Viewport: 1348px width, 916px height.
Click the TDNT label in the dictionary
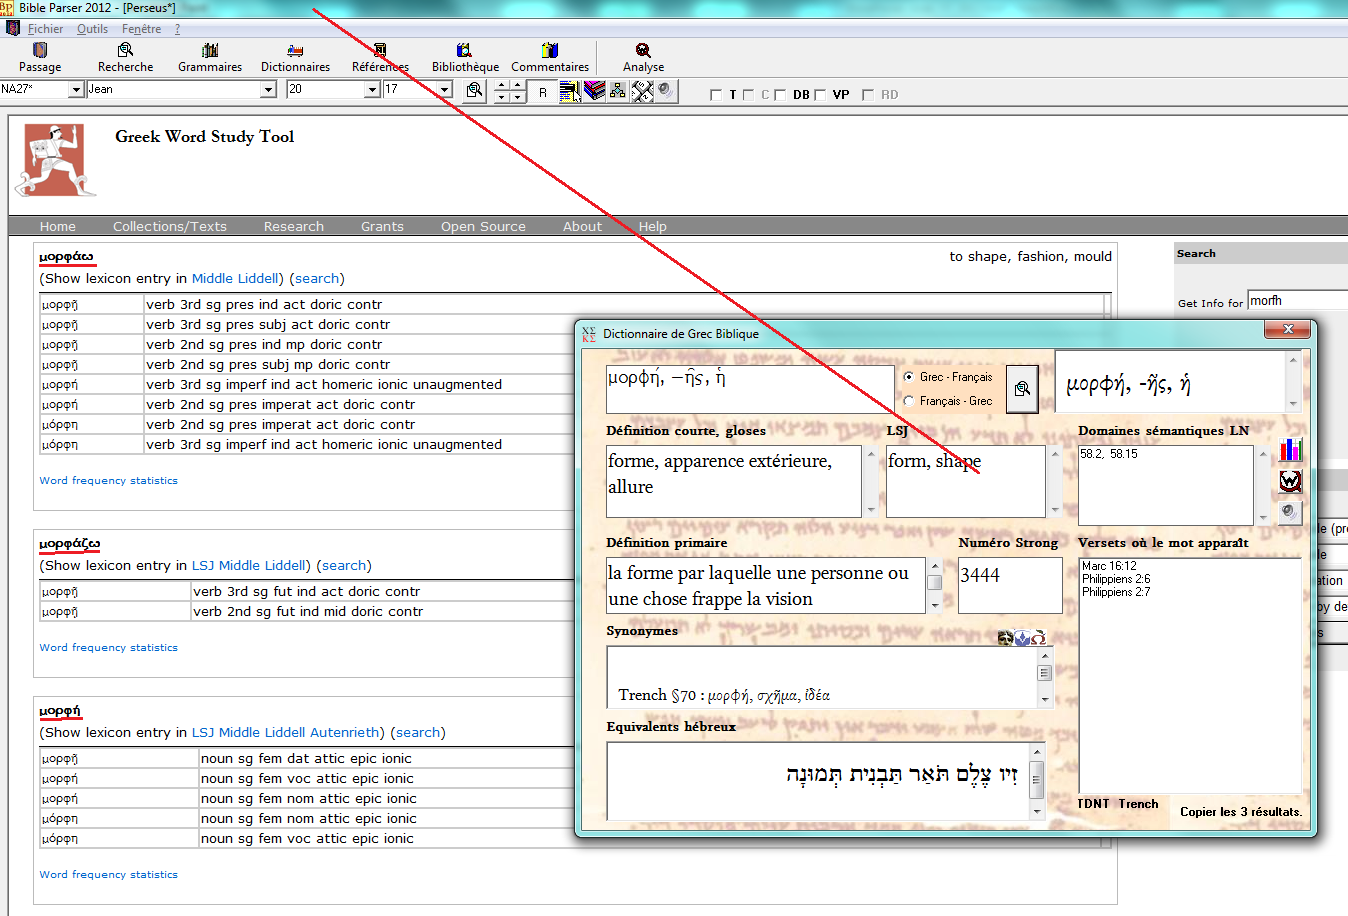(x=1093, y=804)
